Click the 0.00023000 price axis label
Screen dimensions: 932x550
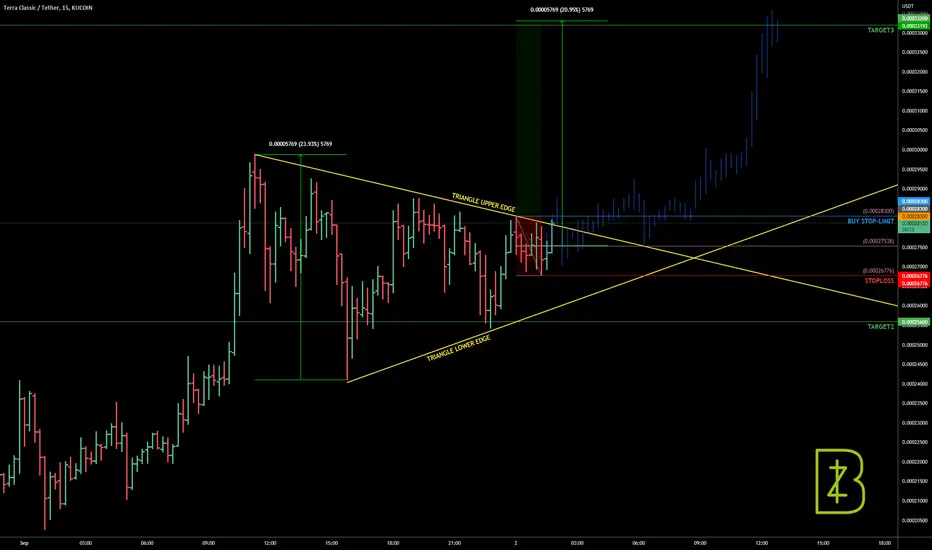pos(915,423)
